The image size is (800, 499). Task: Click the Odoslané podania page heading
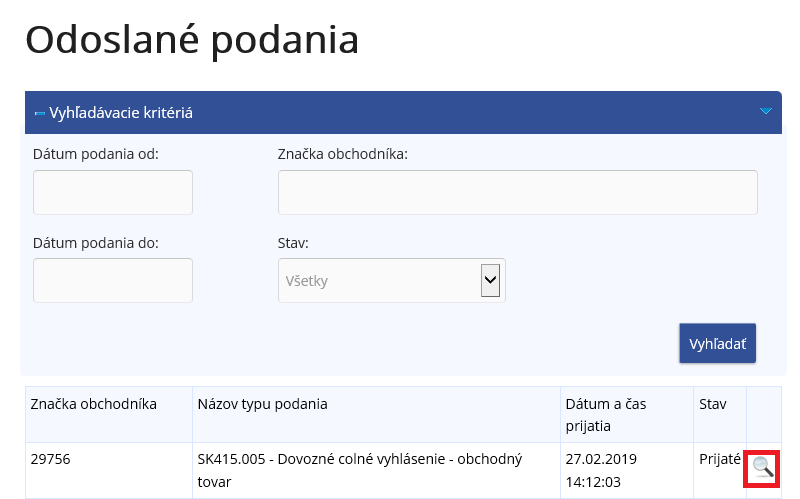pyautogui.click(x=192, y=39)
